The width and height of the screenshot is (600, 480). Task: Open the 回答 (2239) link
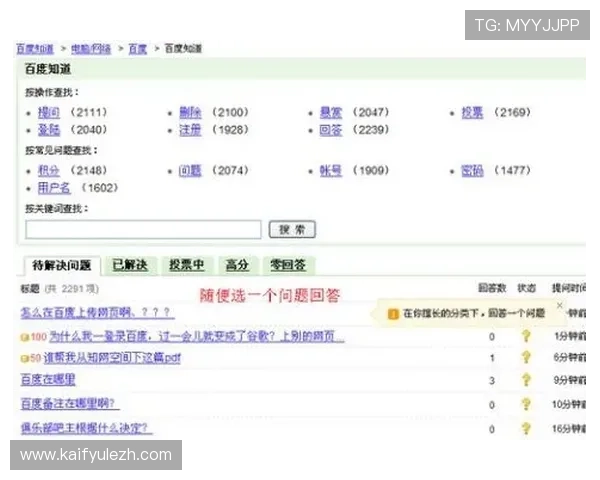click(x=331, y=130)
